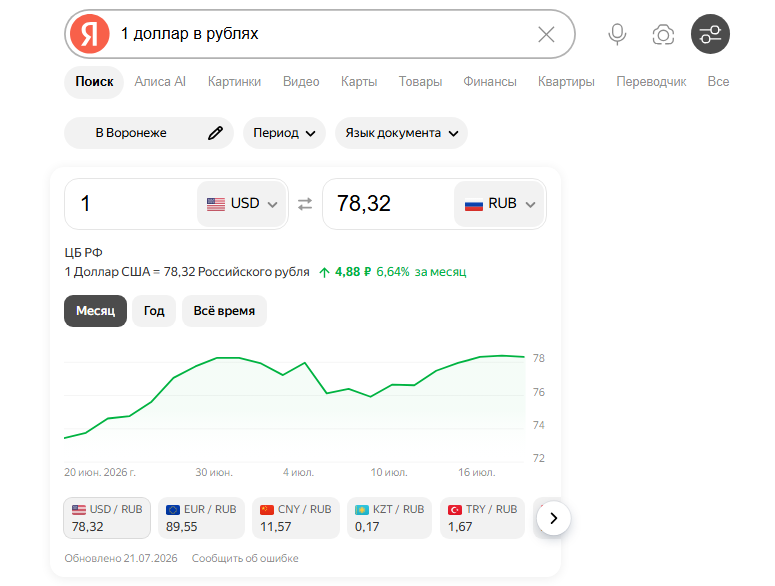The height and width of the screenshot is (586, 775).
Task: Click the US flag in USD selector
Action: 216,204
